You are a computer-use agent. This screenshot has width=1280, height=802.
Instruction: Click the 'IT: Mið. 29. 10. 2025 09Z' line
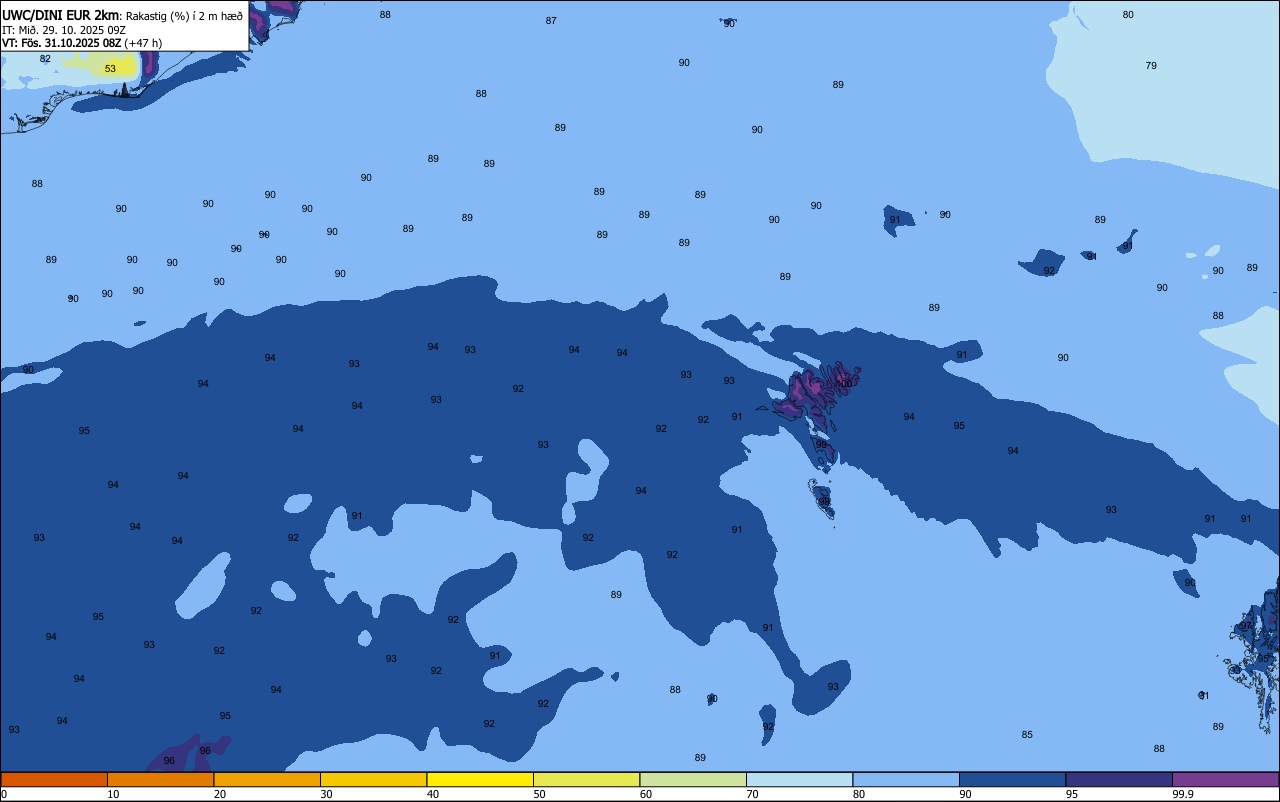point(64,30)
